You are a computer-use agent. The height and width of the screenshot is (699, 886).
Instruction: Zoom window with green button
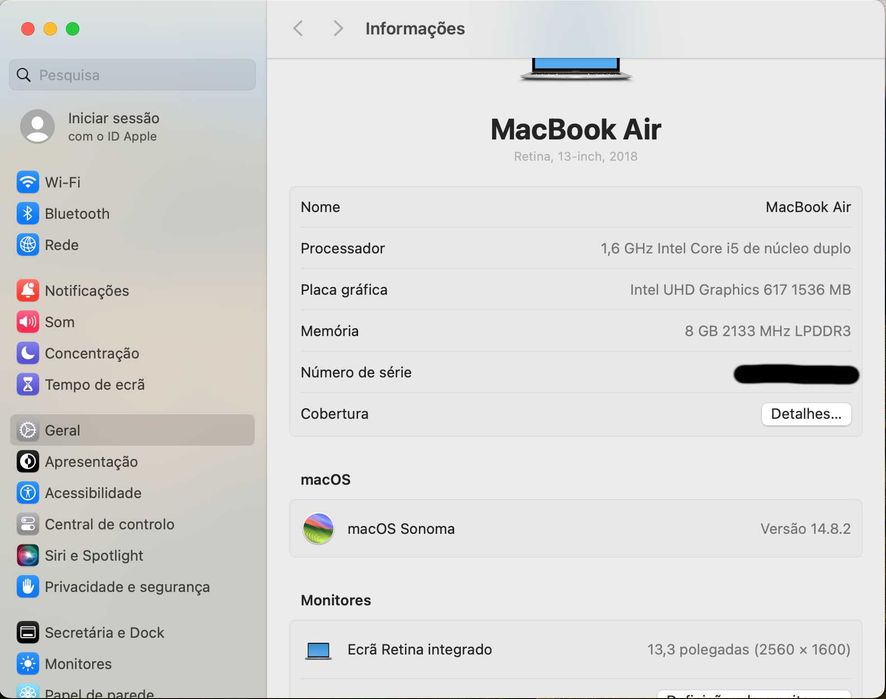point(72,28)
